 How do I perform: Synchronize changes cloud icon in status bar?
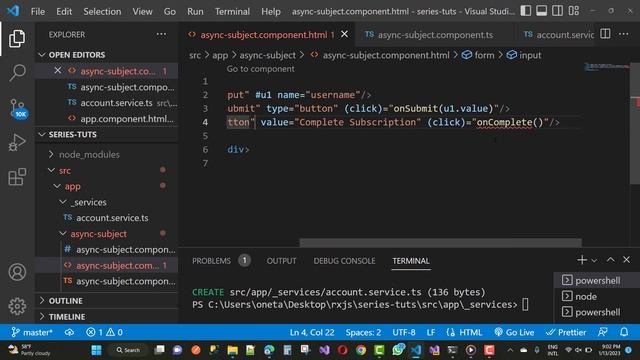pos(69,332)
